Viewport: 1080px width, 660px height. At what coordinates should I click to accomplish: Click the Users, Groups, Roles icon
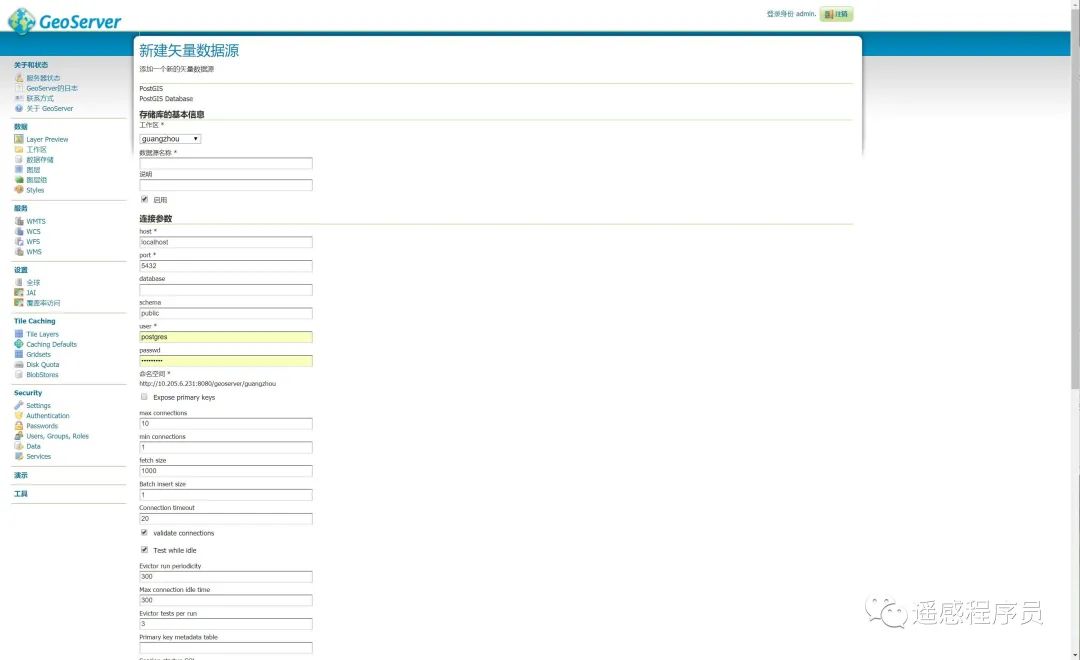point(19,436)
